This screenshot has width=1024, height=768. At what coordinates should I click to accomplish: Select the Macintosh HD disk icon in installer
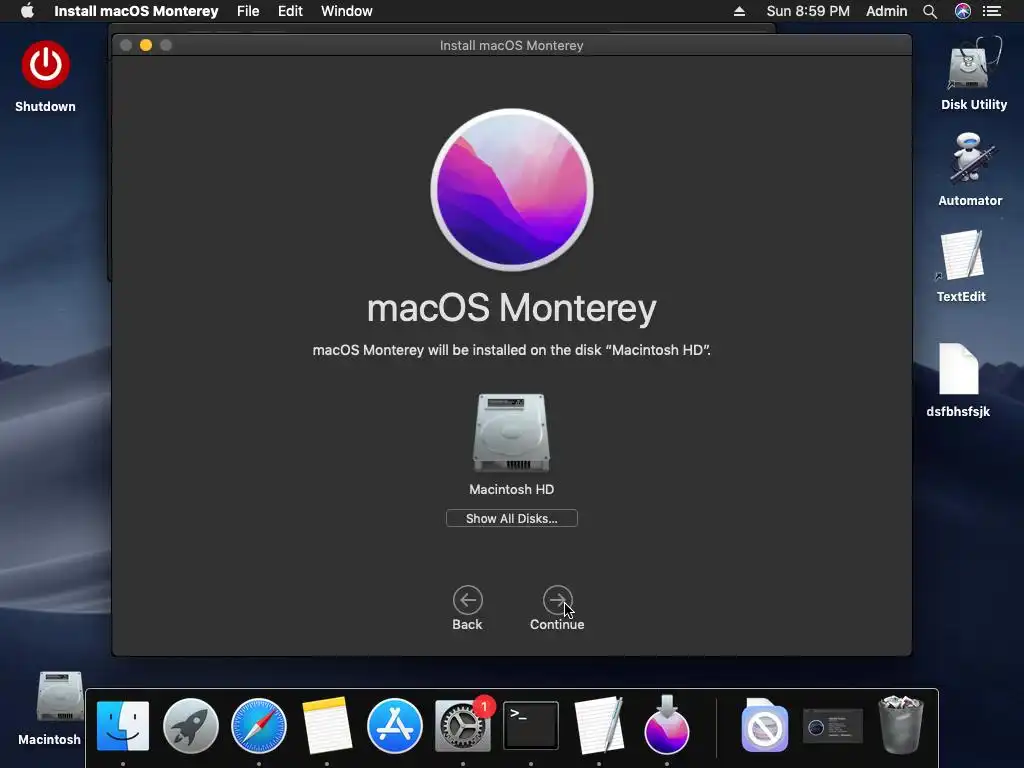pyautogui.click(x=511, y=432)
